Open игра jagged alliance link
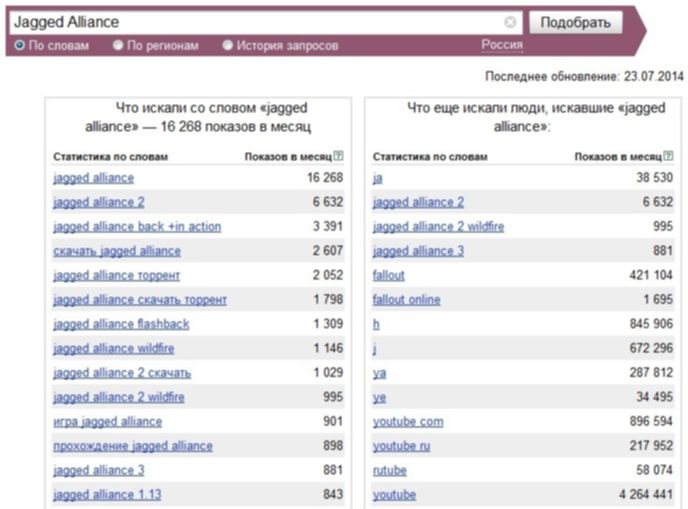The width and height of the screenshot is (688, 509). (x=108, y=422)
